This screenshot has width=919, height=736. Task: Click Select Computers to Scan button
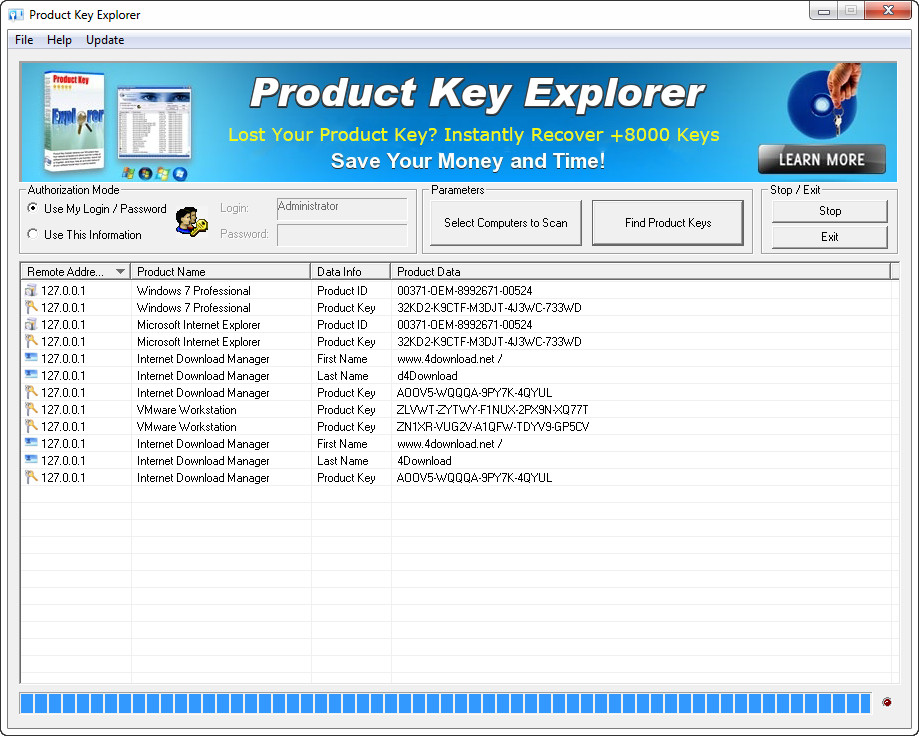click(x=506, y=223)
